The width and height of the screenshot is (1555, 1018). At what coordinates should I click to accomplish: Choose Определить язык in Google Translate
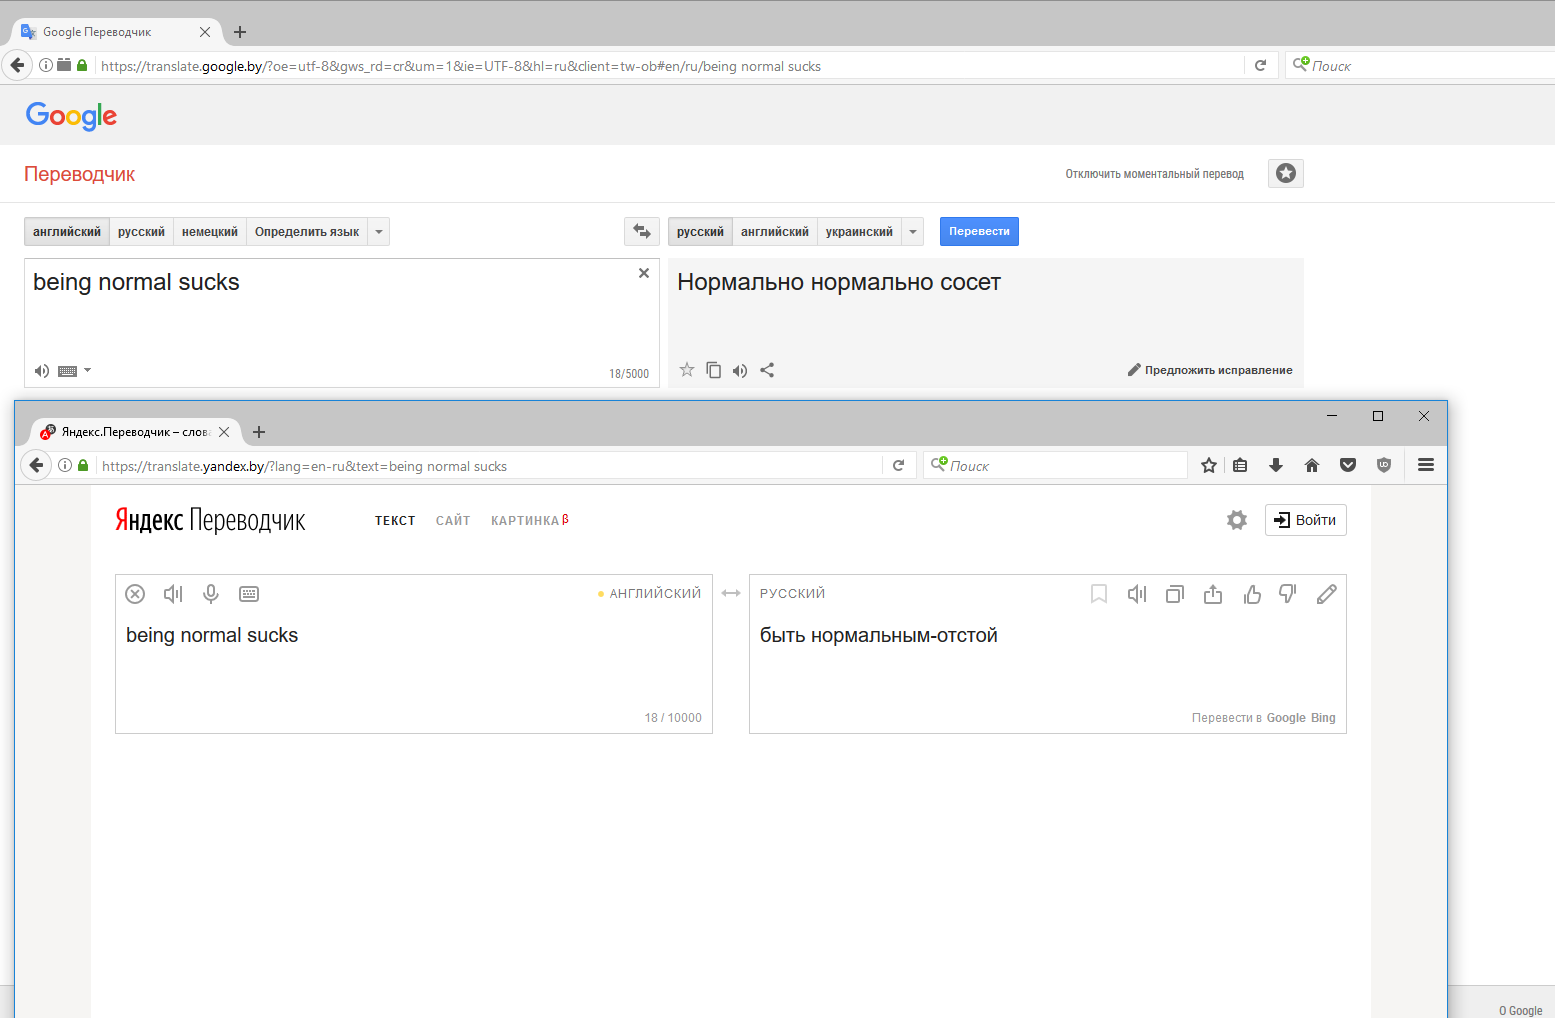pyautogui.click(x=307, y=231)
